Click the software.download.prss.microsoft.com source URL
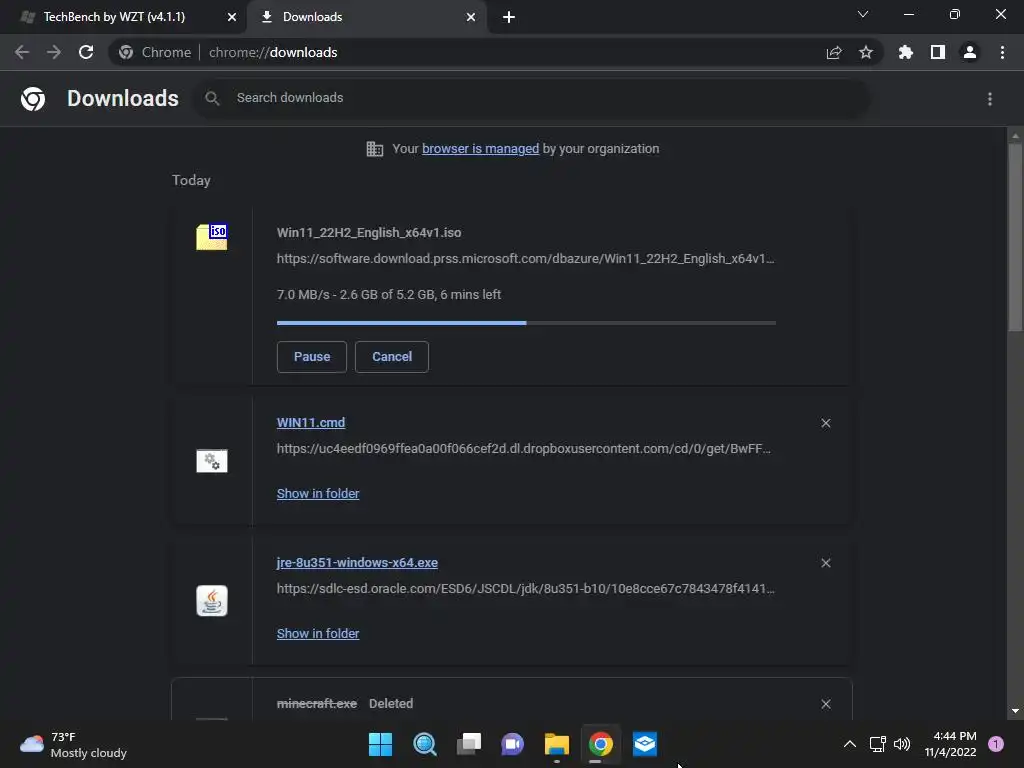Viewport: 1024px width, 768px height. point(526,259)
